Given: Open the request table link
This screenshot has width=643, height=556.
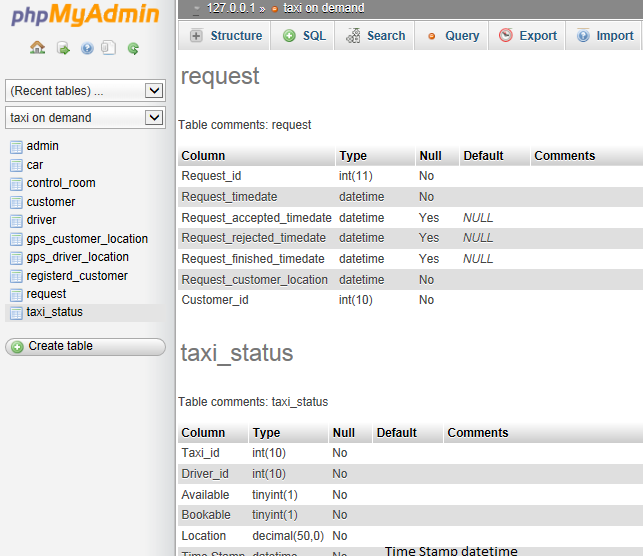Looking at the screenshot, I should [46, 294].
